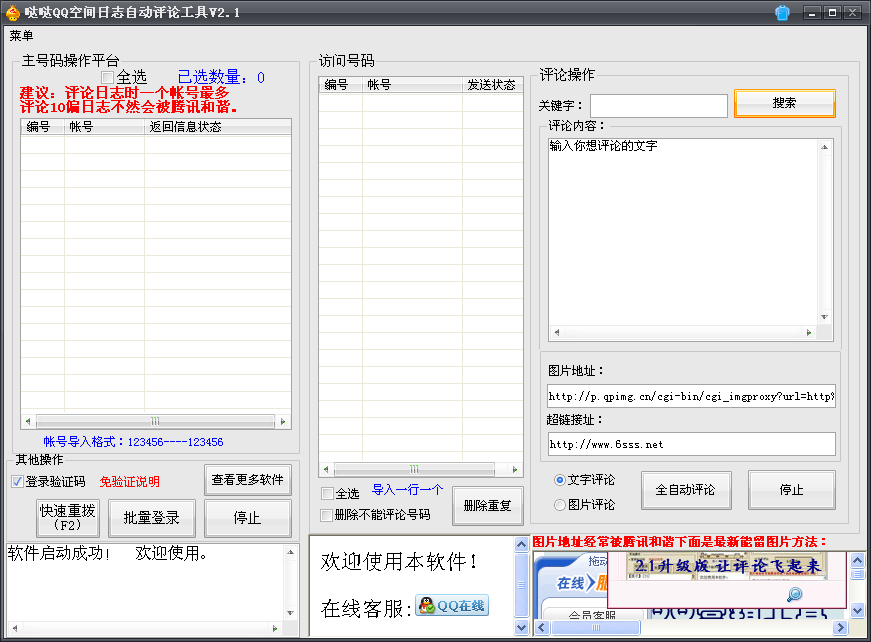Click the welcome panel scroll-down arrow

click(x=522, y=627)
